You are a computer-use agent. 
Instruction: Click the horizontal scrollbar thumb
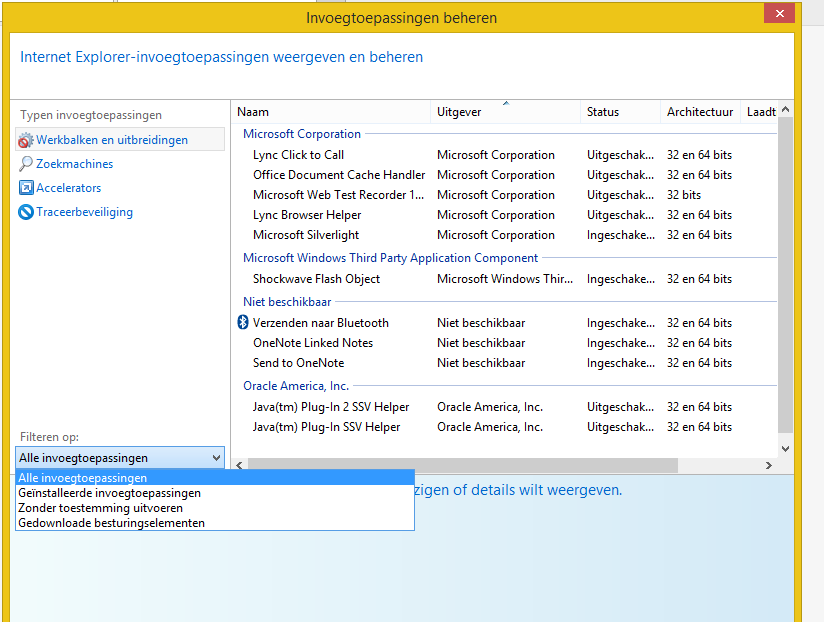click(x=463, y=465)
